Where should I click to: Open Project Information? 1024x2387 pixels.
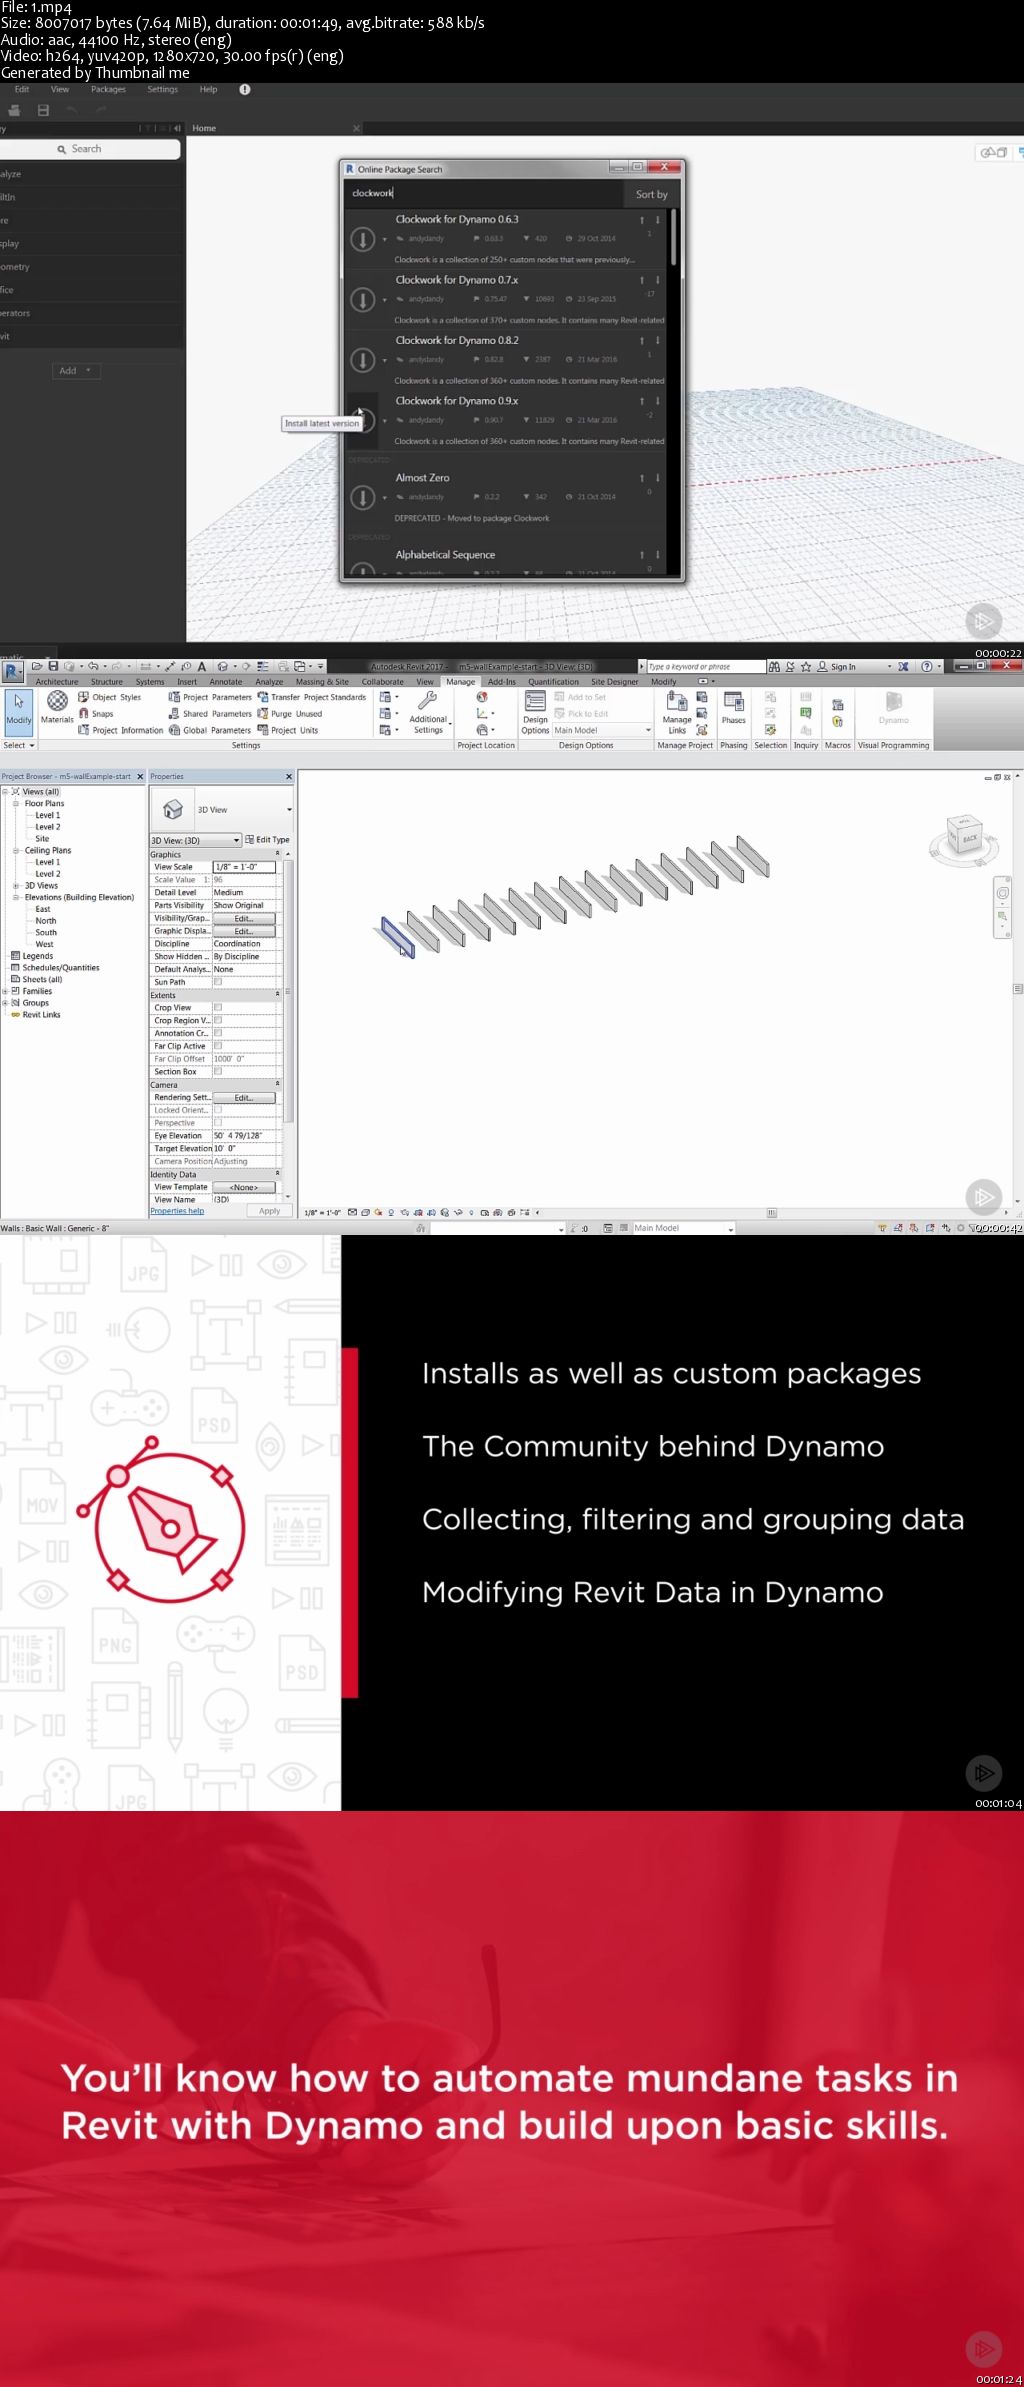pos(120,730)
